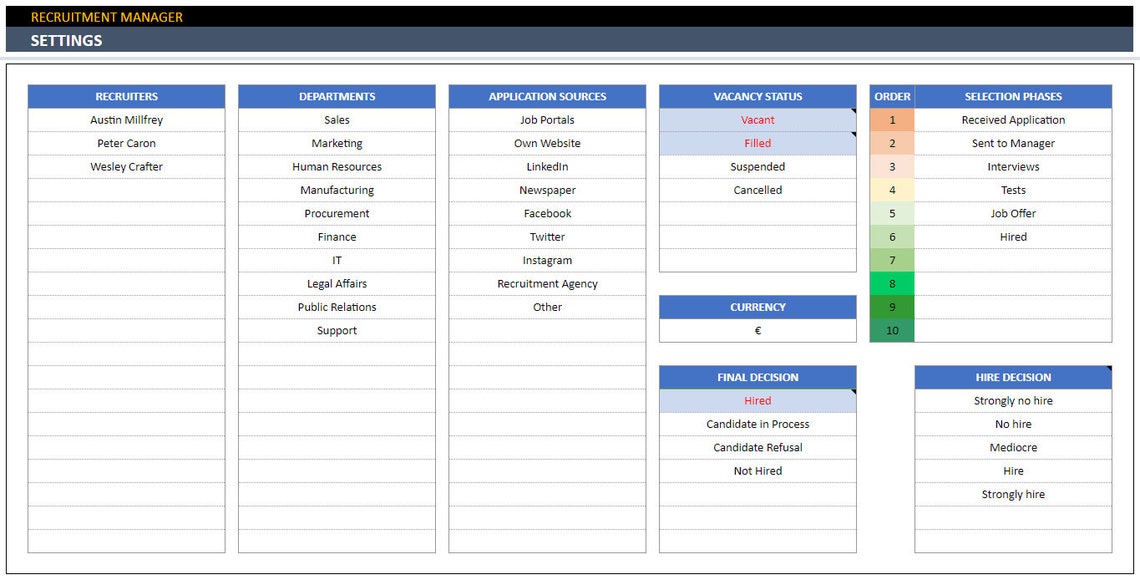Select the Received Application phase cell
The height and width of the screenshot is (585, 1140).
pyautogui.click(x=1013, y=120)
